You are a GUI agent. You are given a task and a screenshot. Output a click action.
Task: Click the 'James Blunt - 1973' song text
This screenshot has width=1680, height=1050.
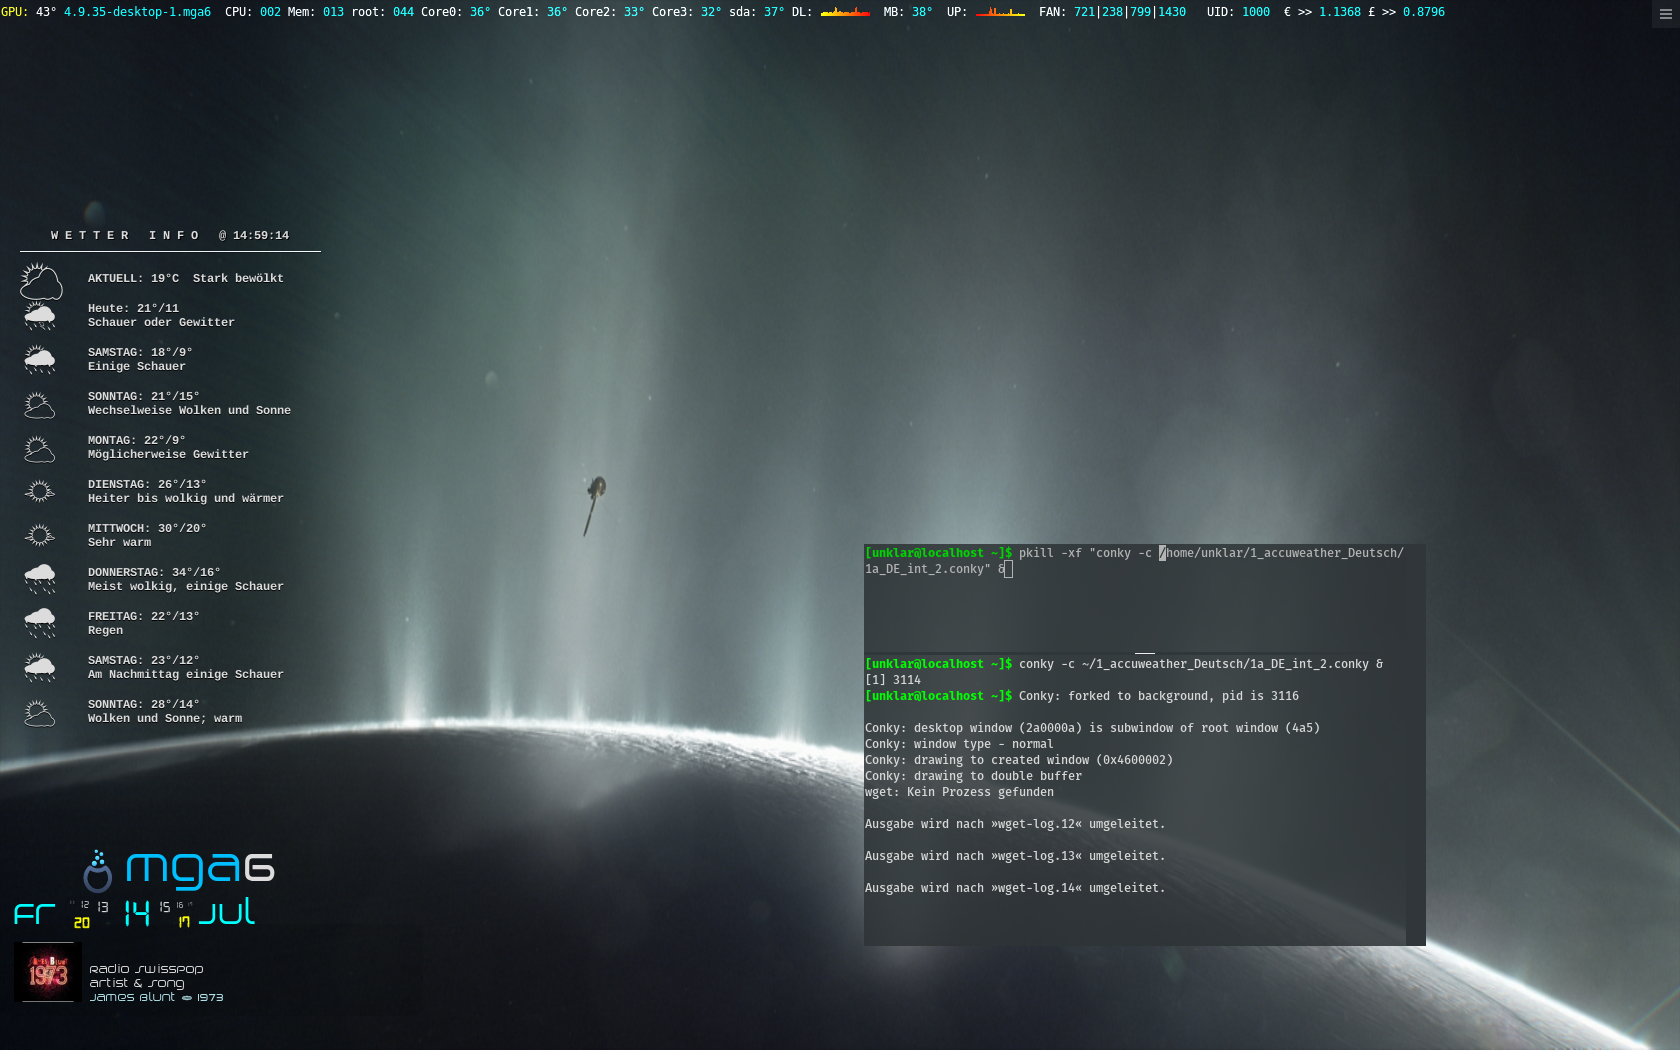(156, 997)
